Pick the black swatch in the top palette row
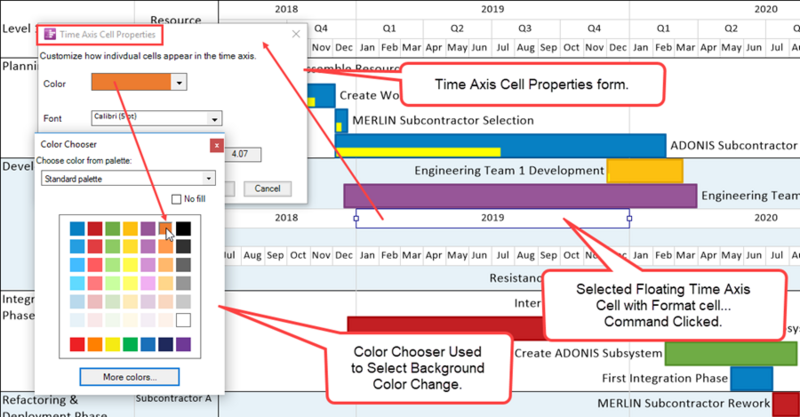 point(183,229)
